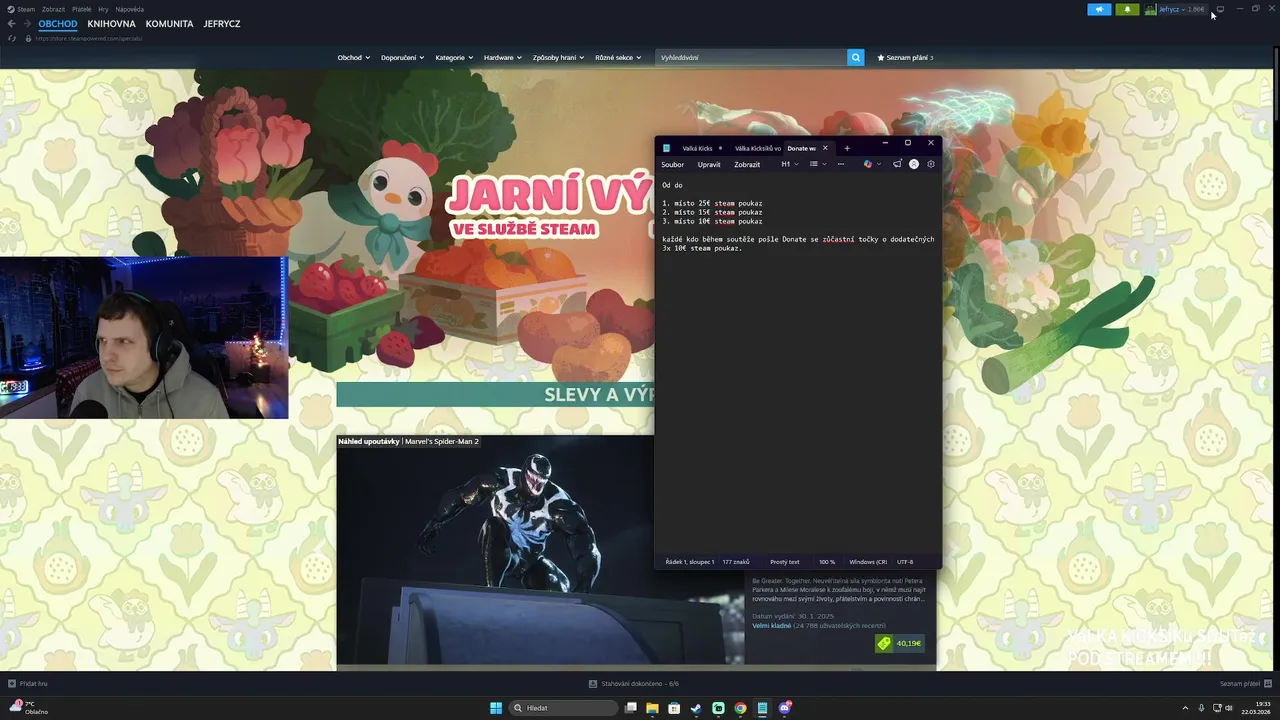Open Task View on taskbar
The height and width of the screenshot is (720, 1280).
pos(631,708)
